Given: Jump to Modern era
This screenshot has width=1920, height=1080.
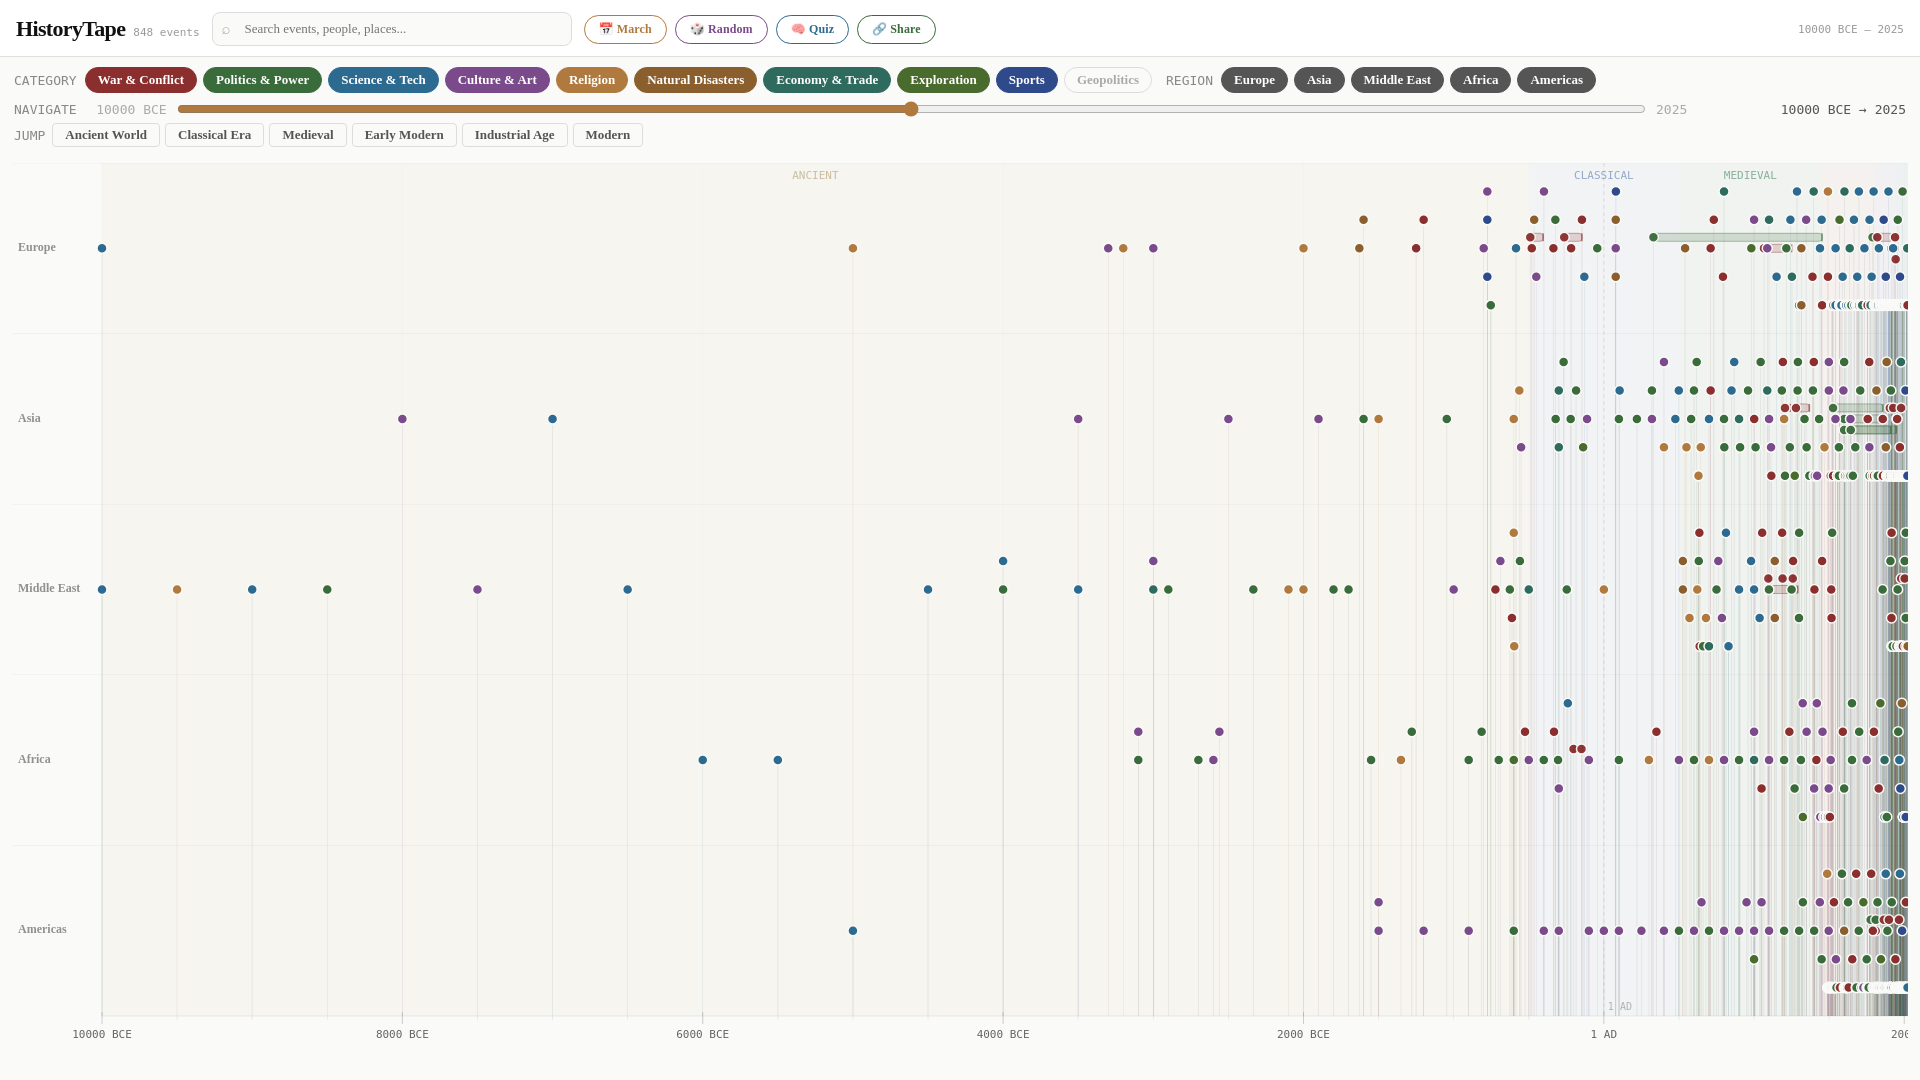Looking at the screenshot, I should 608,135.
